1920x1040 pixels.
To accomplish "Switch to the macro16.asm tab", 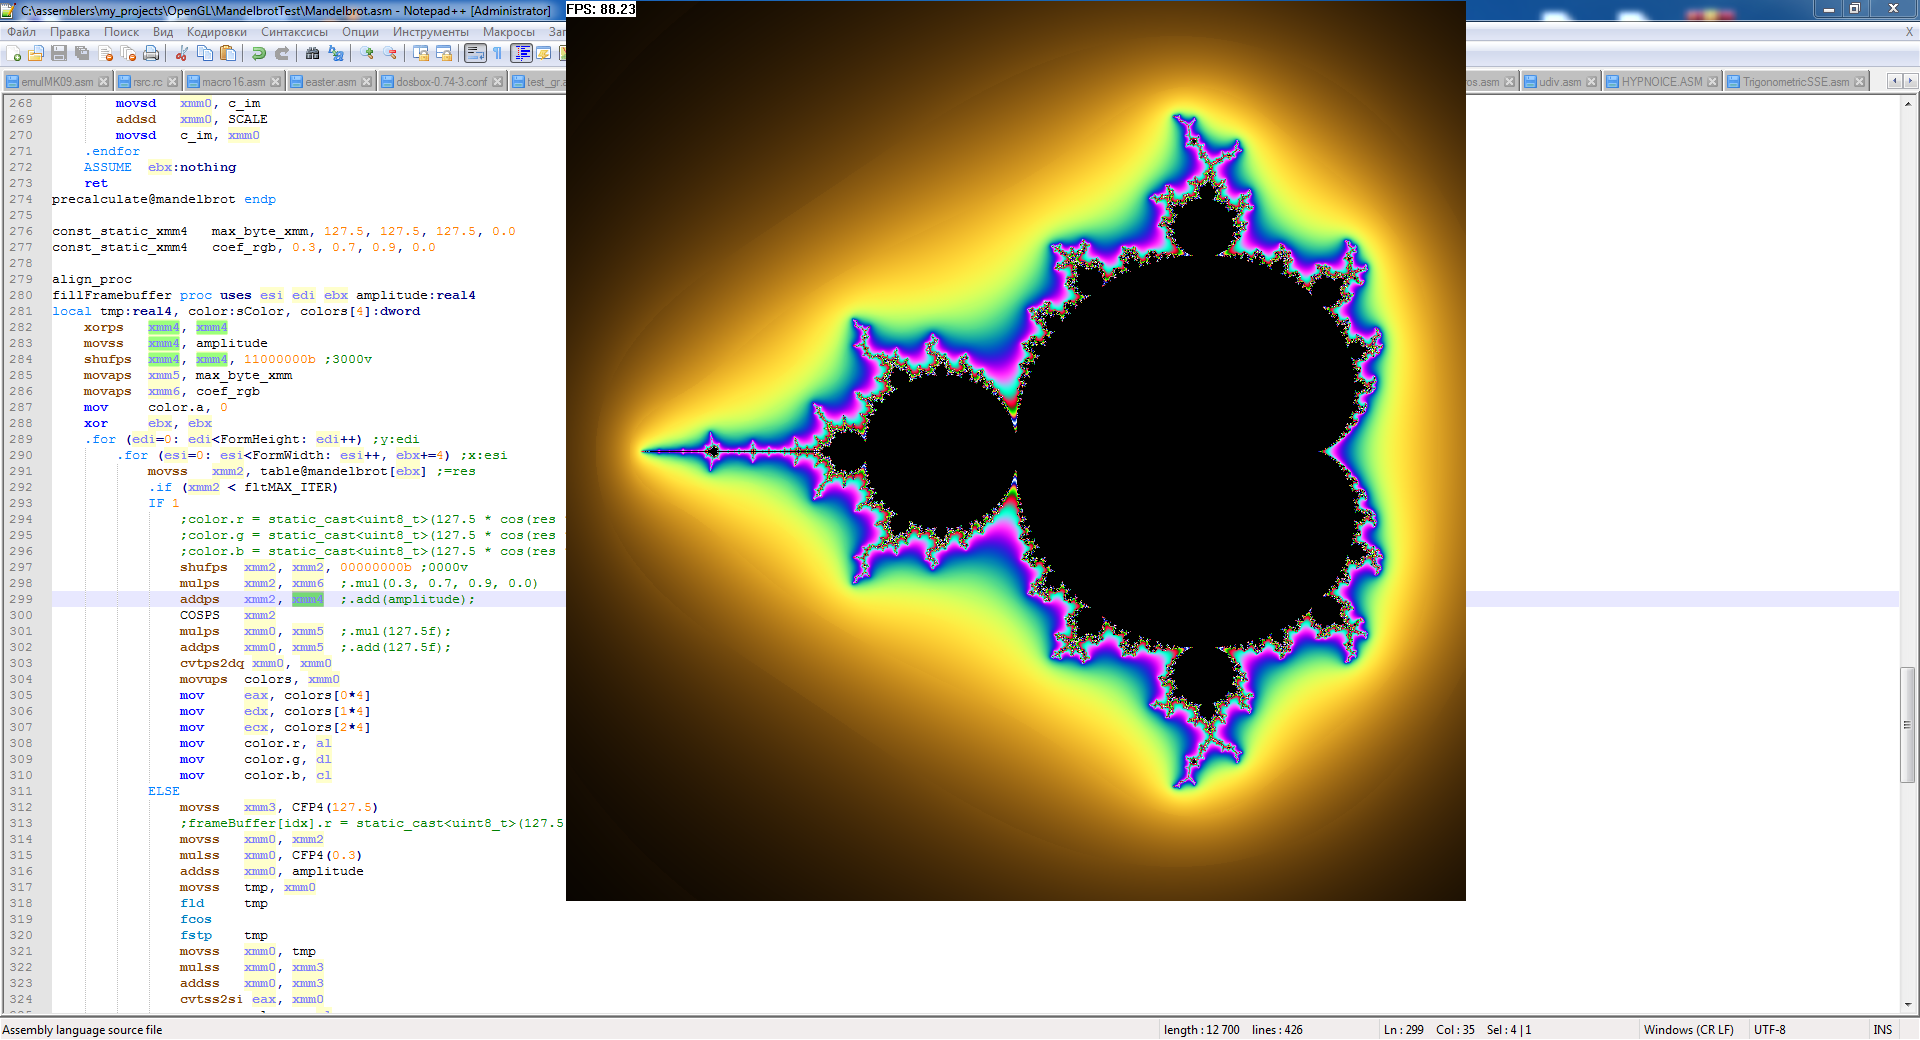I will click(x=233, y=82).
